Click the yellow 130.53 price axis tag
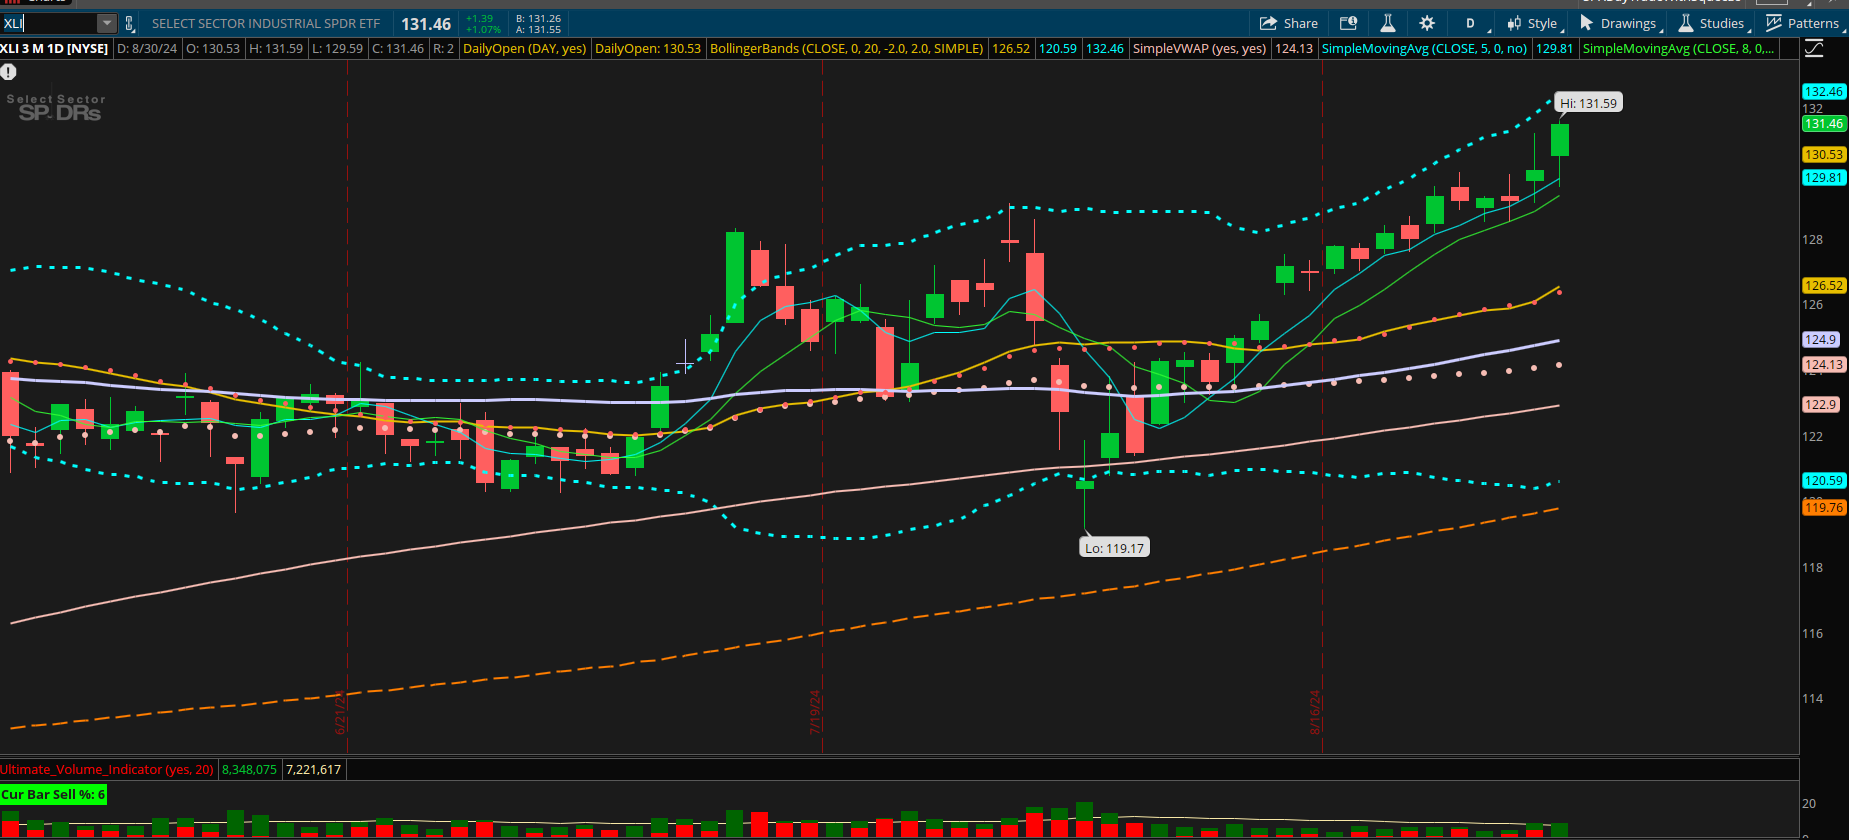This screenshot has height=840, width=1849. click(1824, 154)
